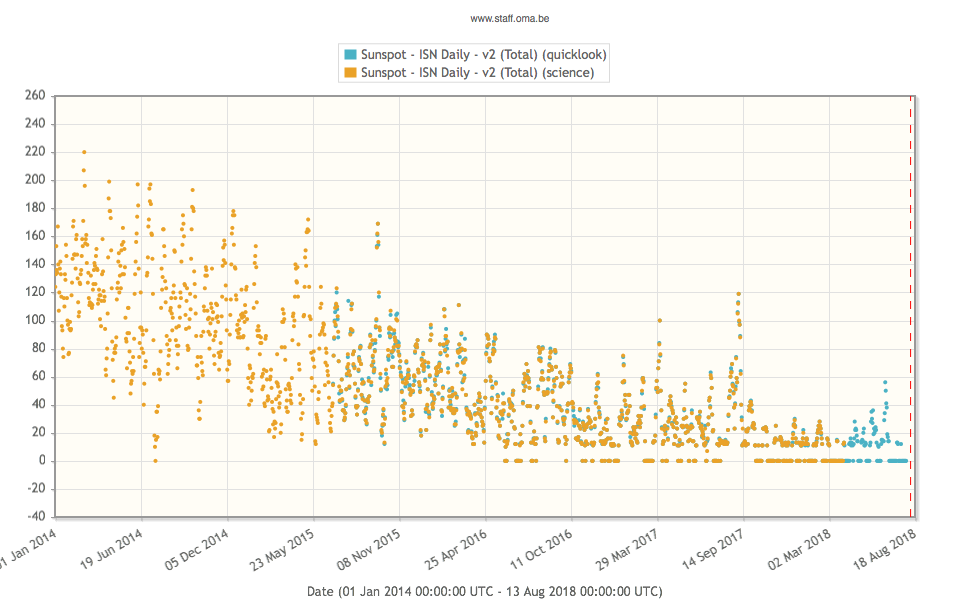The width and height of the screenshot is (970, 600).
Task: Click the y-axis label -40
Action: [36, 516]
